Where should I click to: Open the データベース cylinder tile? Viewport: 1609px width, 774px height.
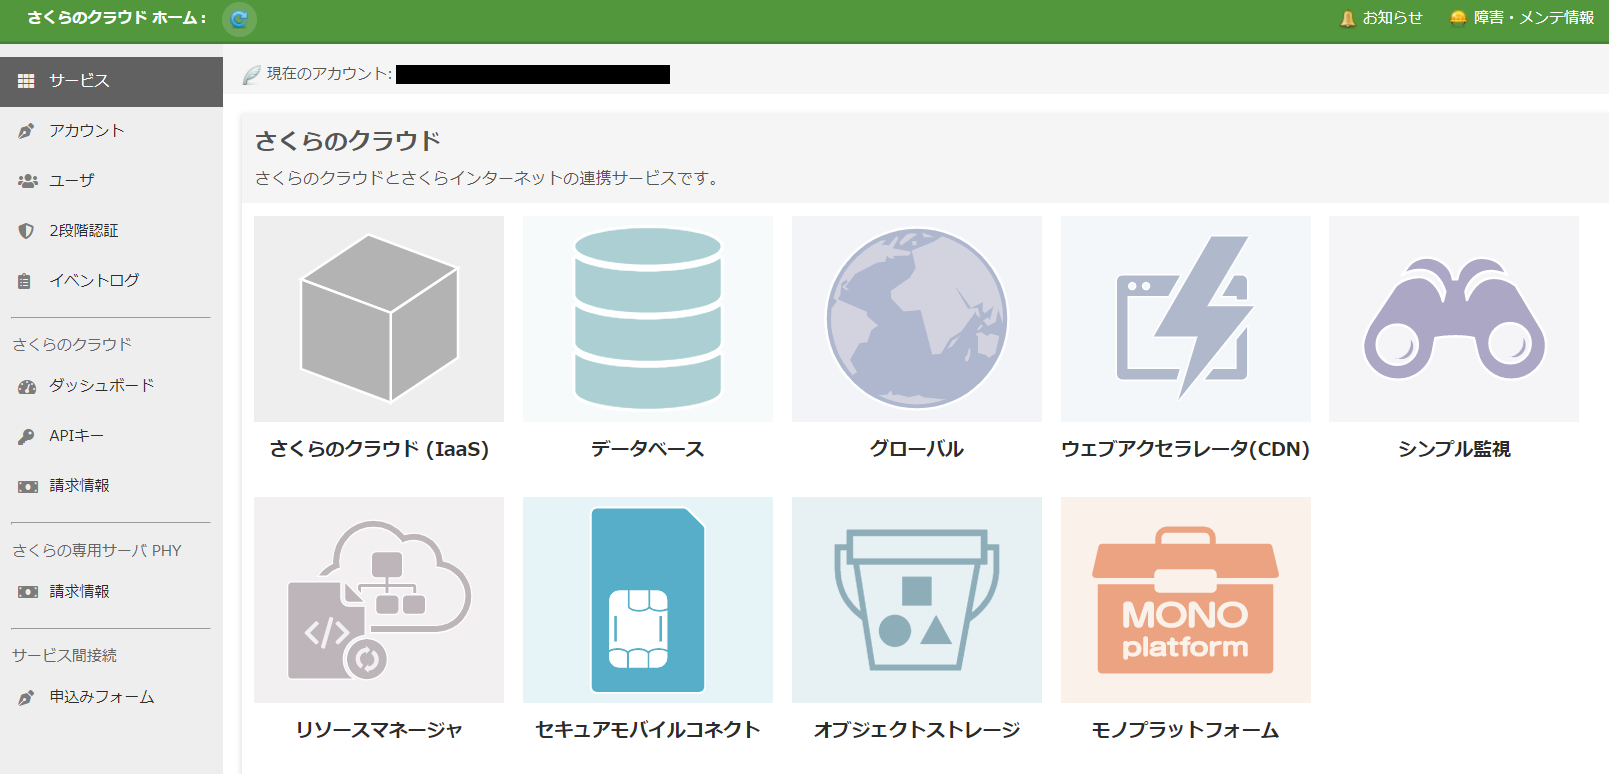pyautogui.click(x=648, y=319)
